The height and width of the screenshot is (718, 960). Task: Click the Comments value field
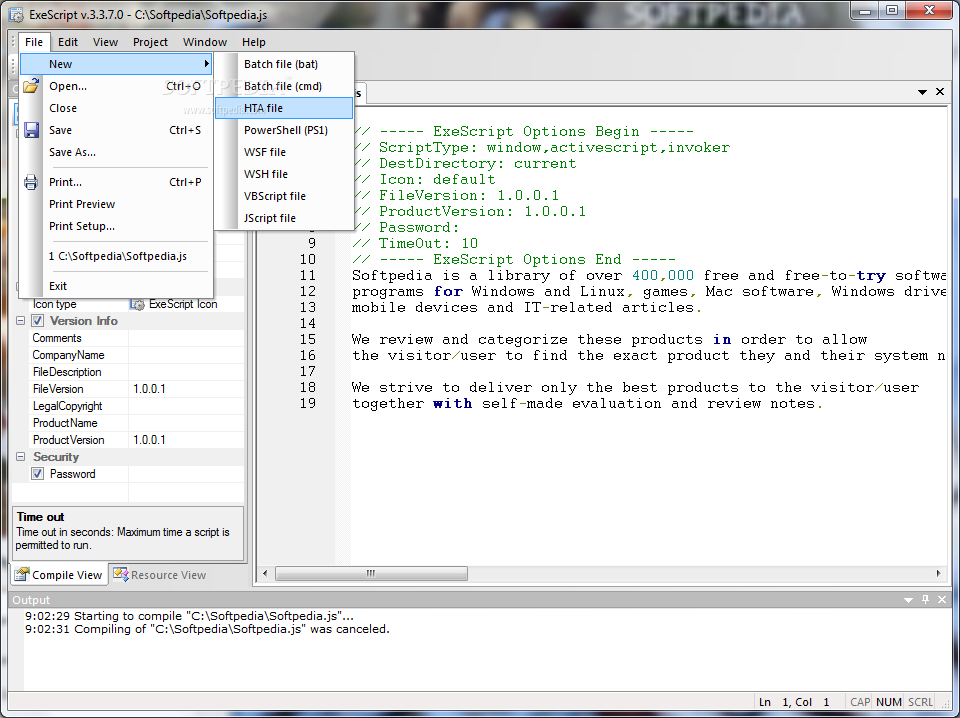click(x=186, y=338)
